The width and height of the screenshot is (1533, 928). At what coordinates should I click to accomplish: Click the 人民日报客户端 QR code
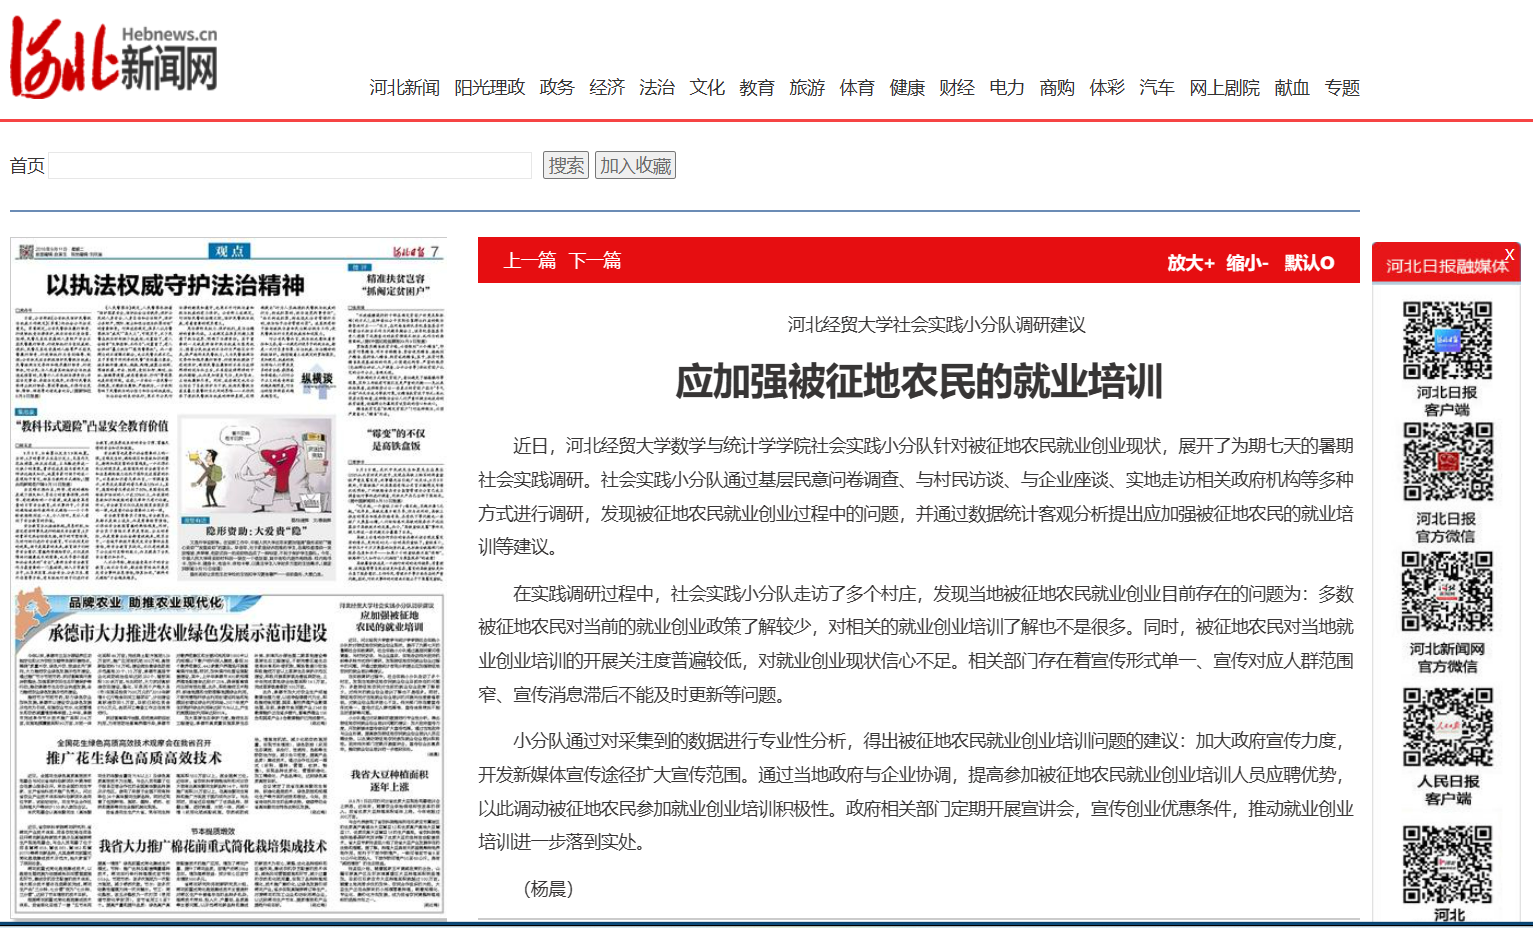click(1447, 727)
